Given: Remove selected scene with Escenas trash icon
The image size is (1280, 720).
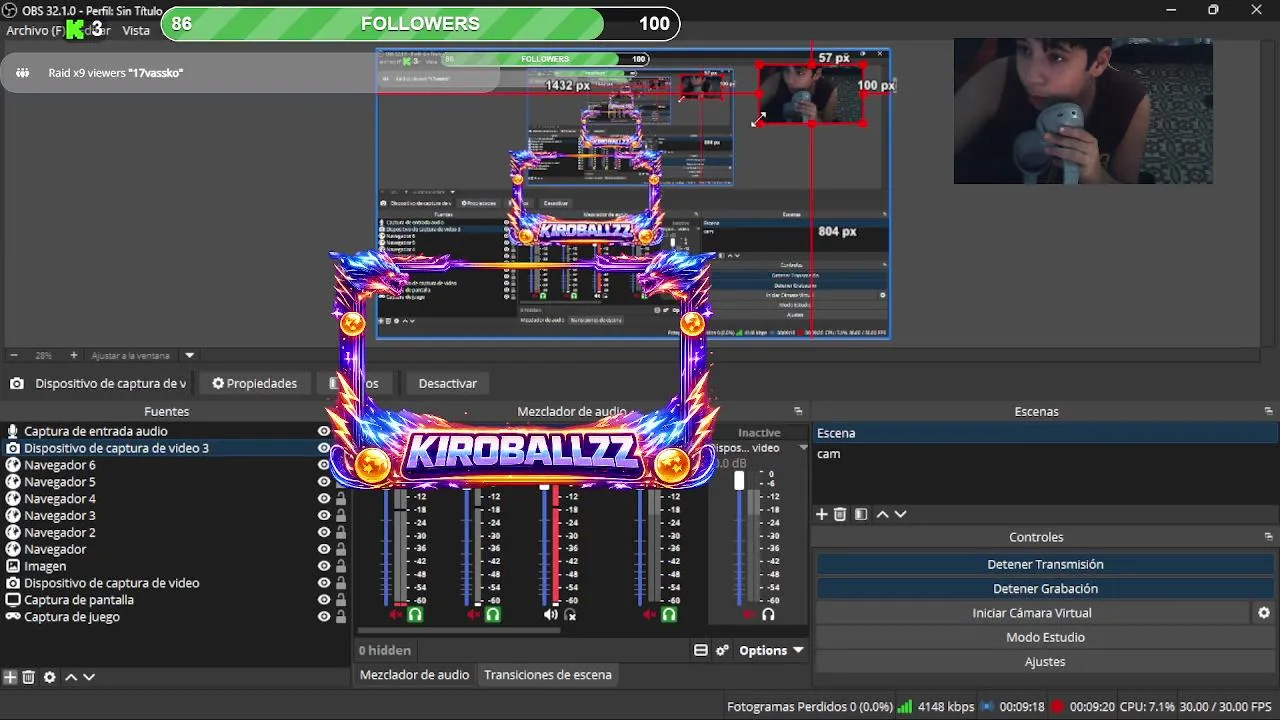Looking at the screenshot, I should pos(840,514).
